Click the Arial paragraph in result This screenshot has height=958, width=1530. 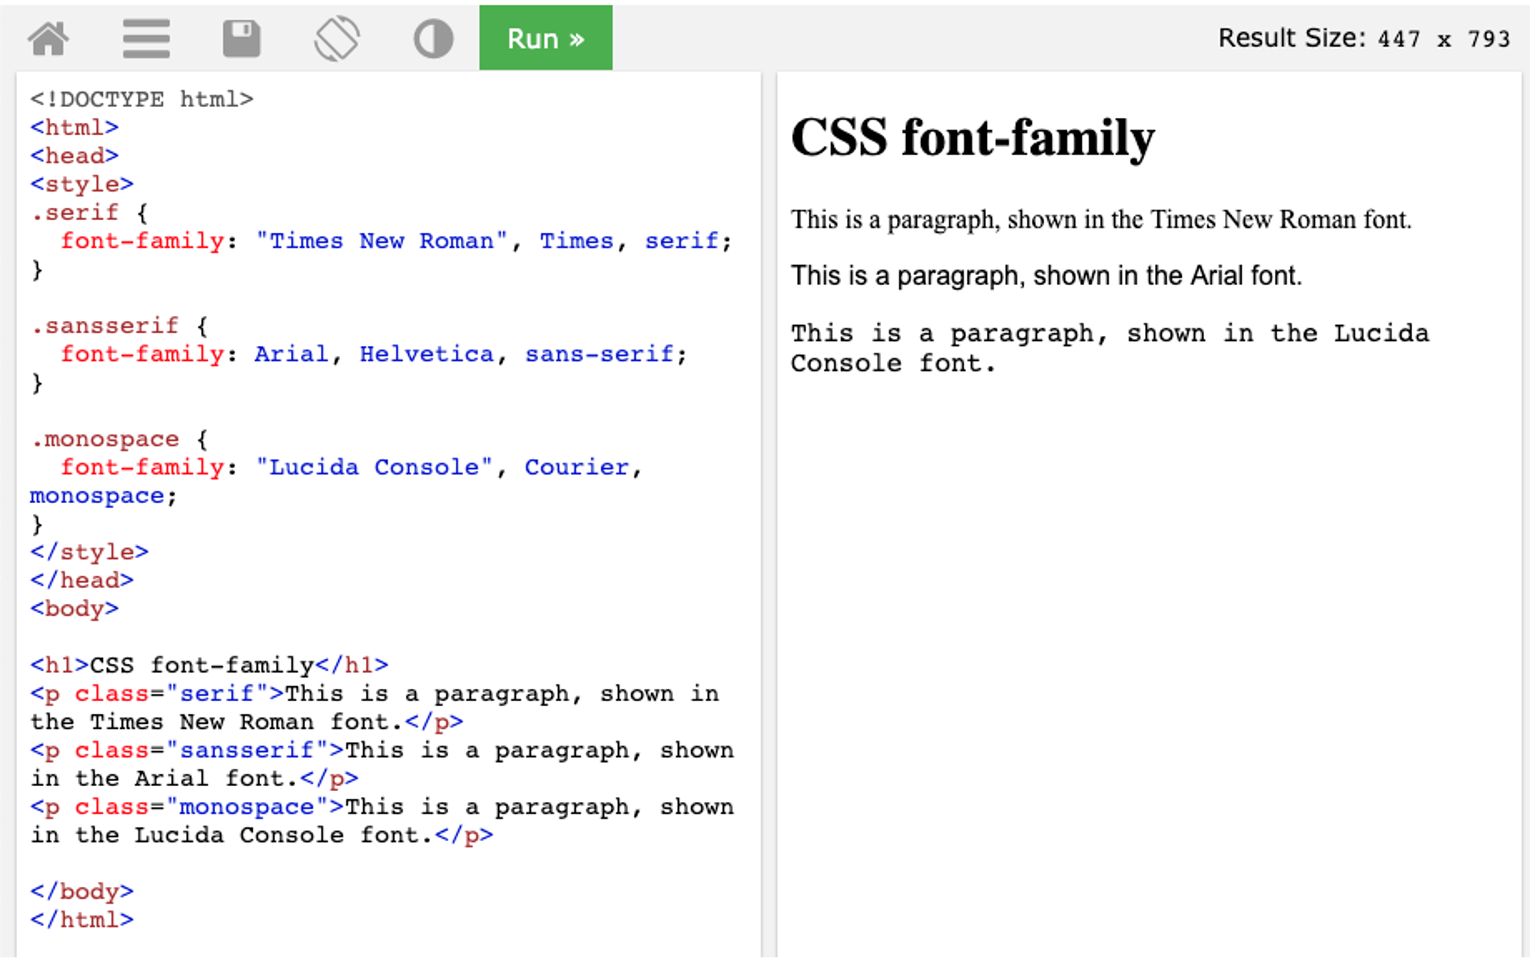click(x=1046, y=275)
